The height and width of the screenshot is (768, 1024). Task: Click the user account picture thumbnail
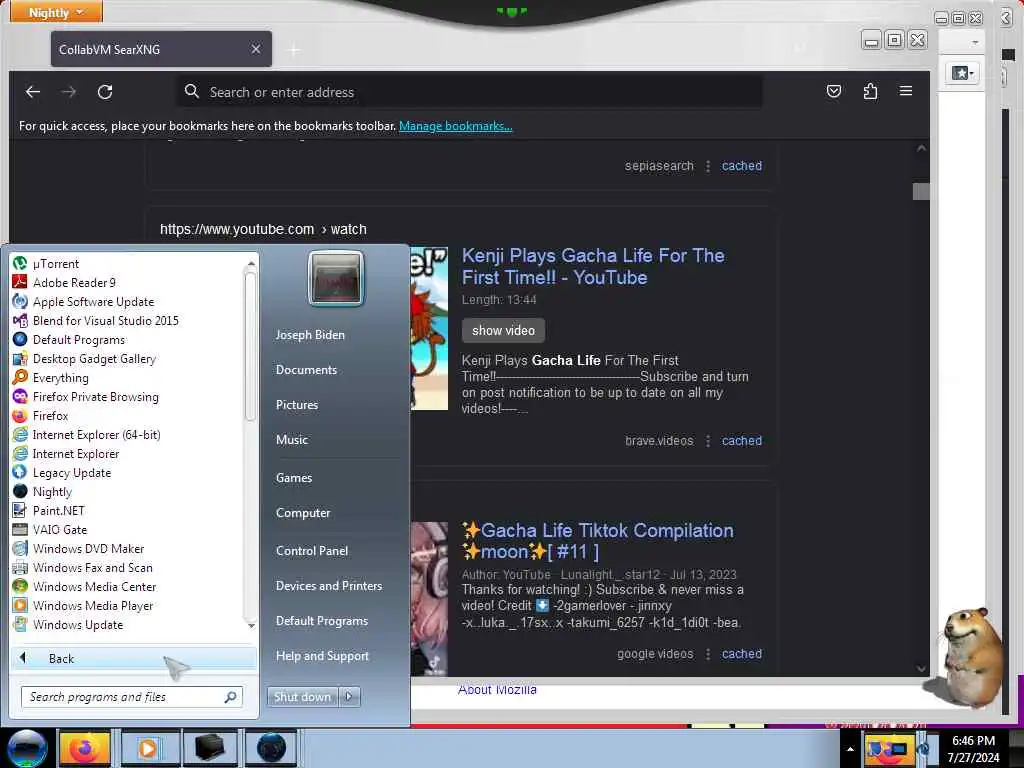(336, 280)
